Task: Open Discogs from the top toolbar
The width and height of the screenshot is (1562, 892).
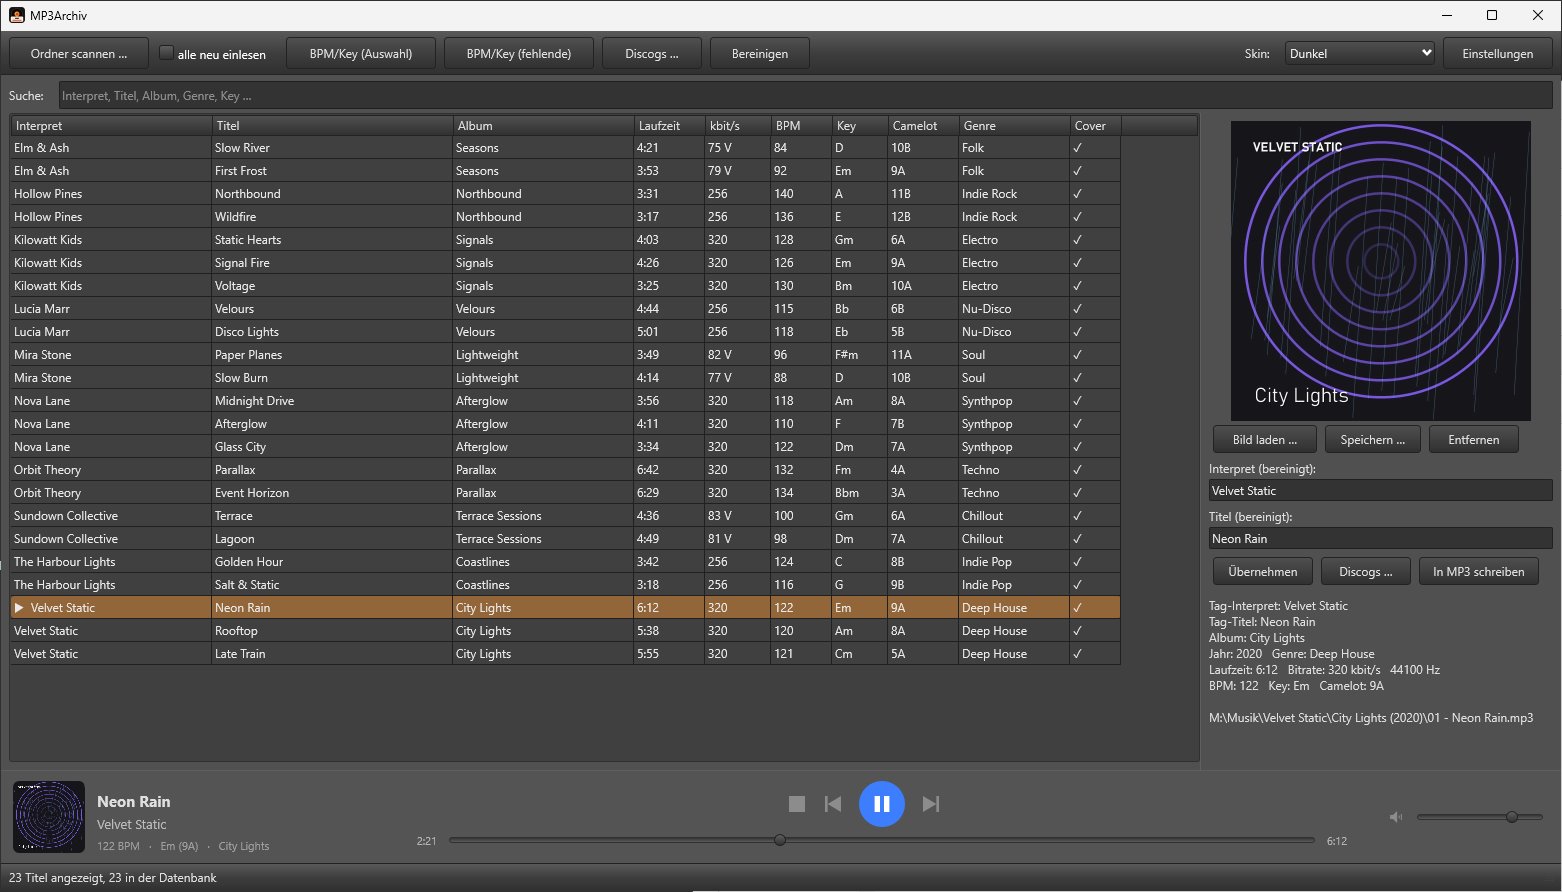Action: (x=652, y=54)
